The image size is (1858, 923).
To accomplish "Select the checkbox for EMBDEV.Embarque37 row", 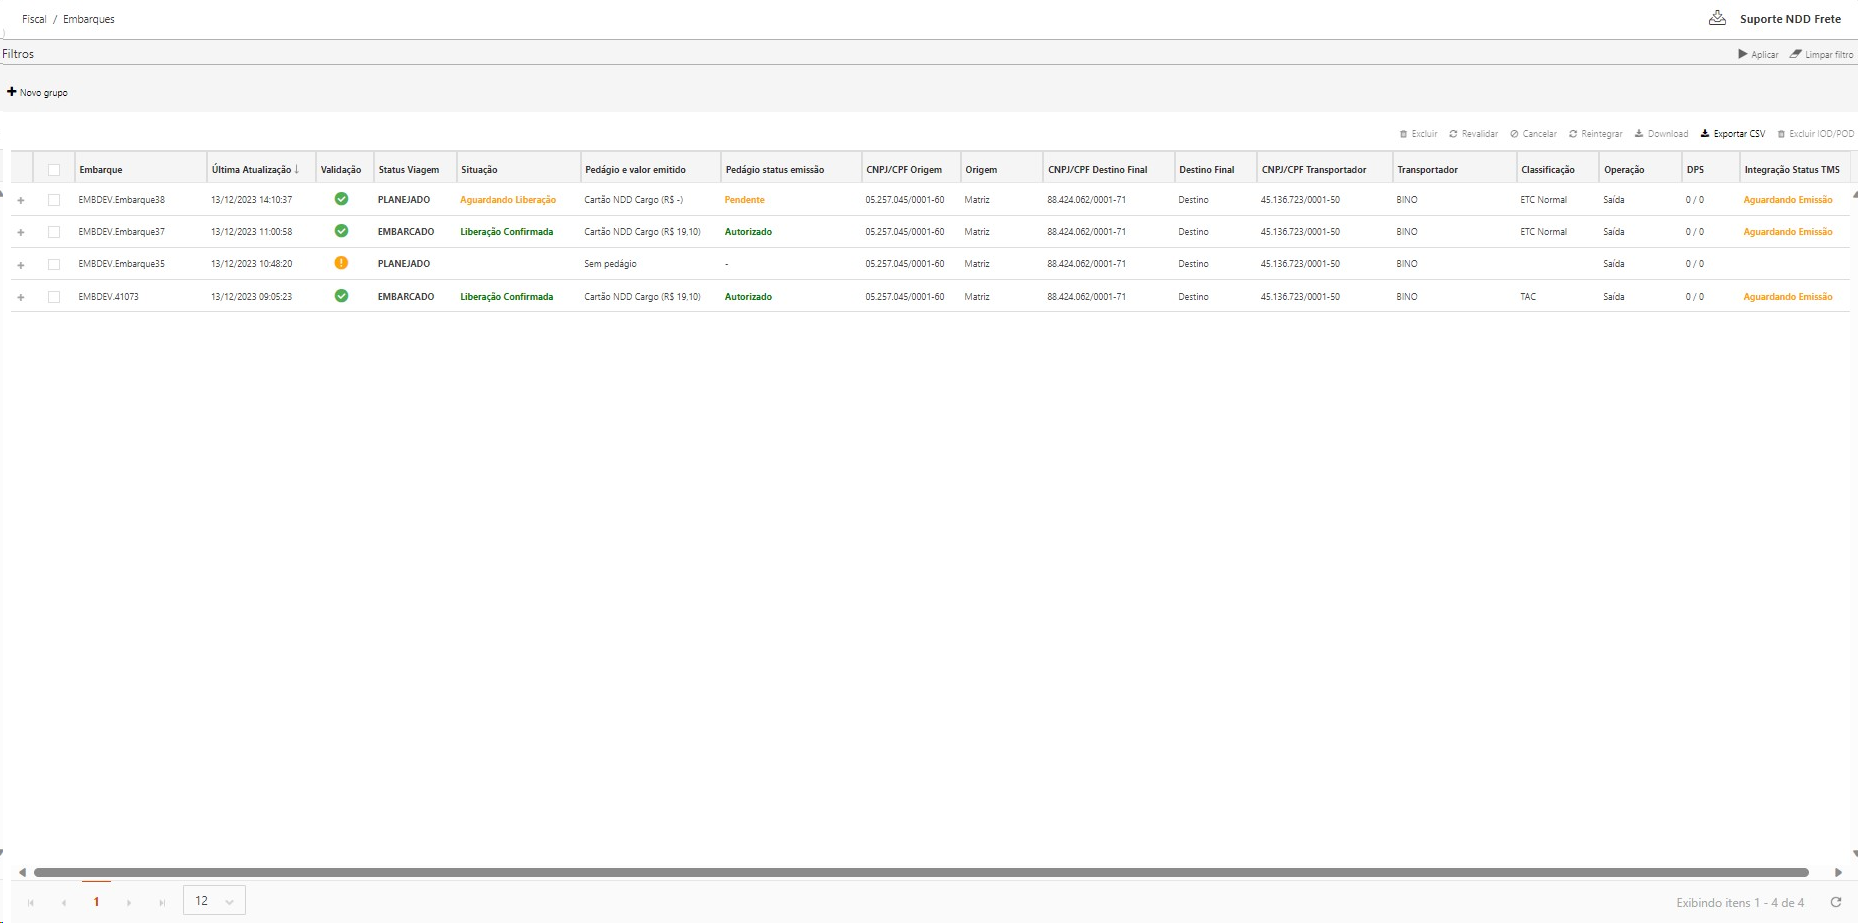I will 54,232.
